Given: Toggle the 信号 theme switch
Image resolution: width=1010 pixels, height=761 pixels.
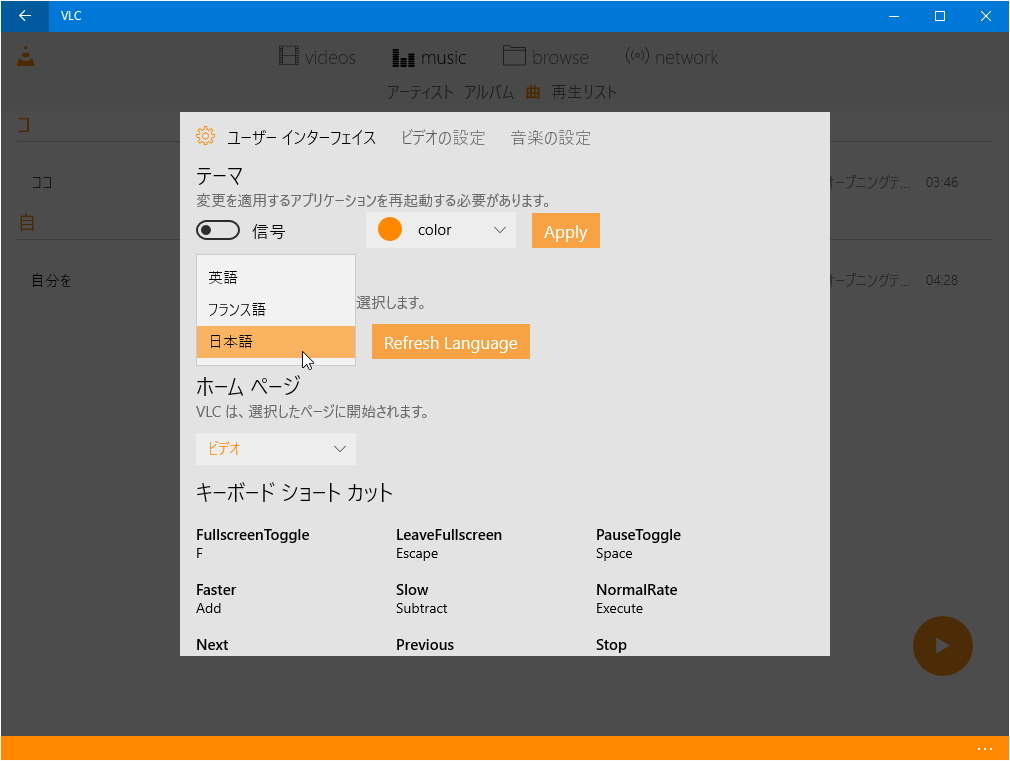Looking at the screenshot, I should [x=217, y=229].
